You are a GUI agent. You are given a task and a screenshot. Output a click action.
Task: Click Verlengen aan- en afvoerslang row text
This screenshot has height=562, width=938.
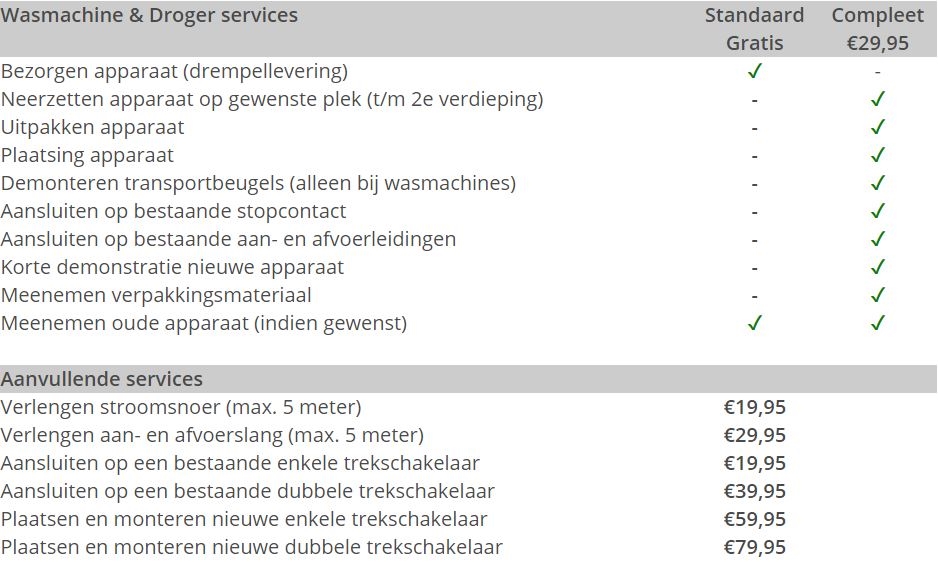(212, 435)
